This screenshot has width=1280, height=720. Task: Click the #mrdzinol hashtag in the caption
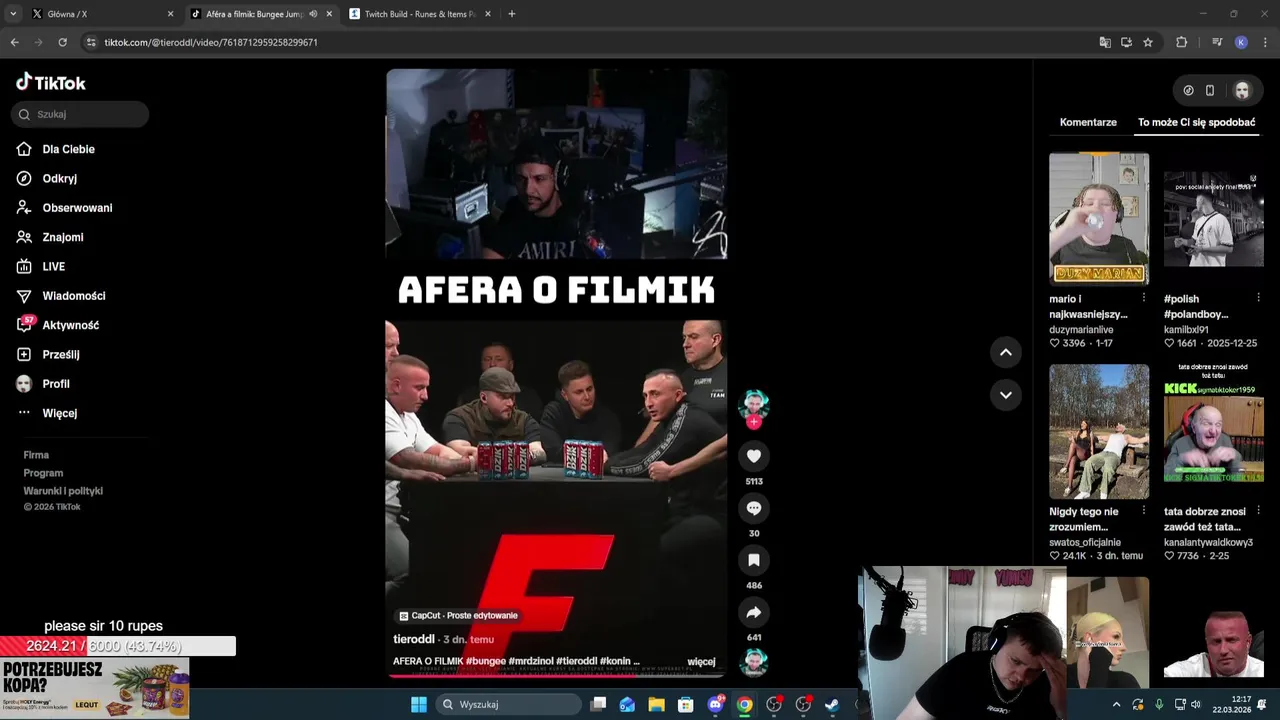coord(531,662)
